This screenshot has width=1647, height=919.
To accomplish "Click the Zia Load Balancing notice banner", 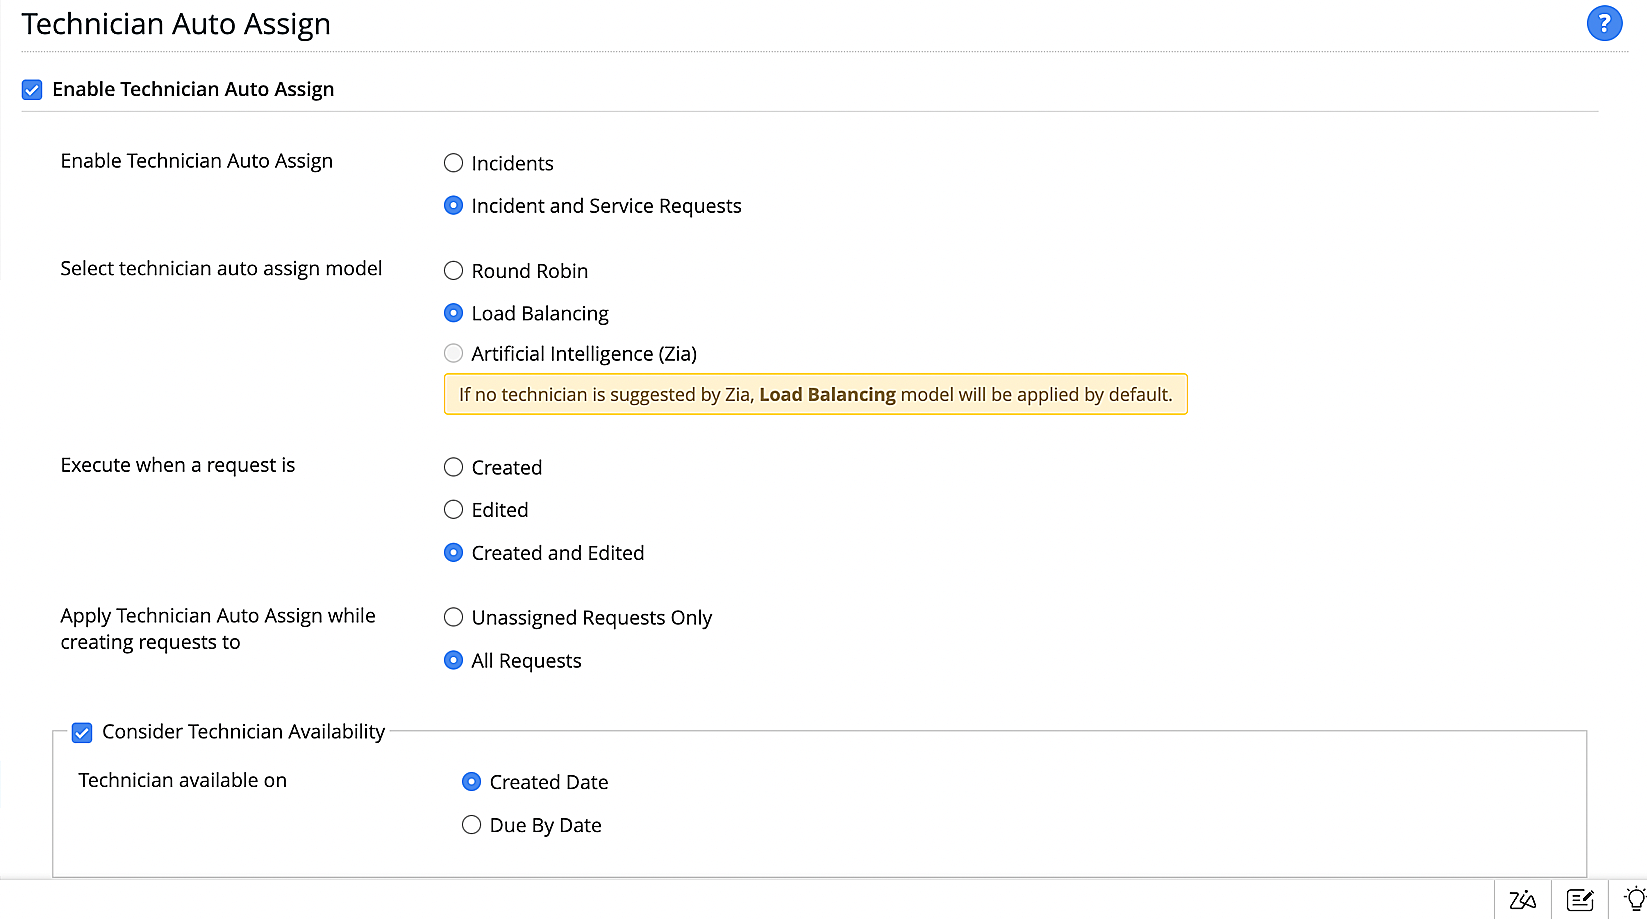I will [x=815, y=394].
